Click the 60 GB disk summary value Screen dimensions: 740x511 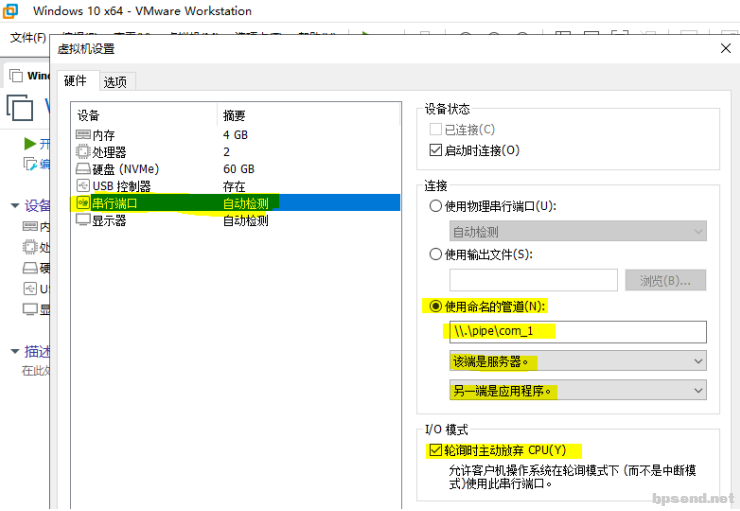pos(239,169)
